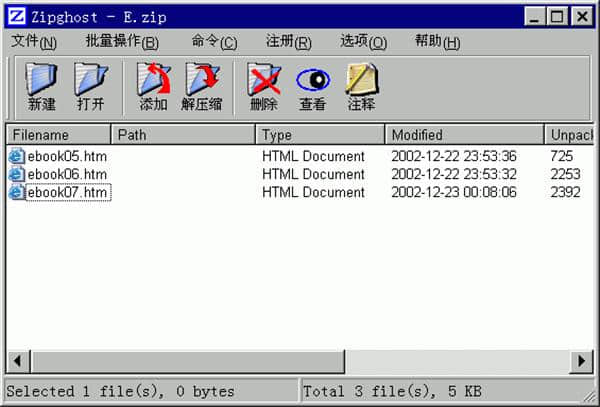Open the 选项(O) menu

tap(364, 41)
